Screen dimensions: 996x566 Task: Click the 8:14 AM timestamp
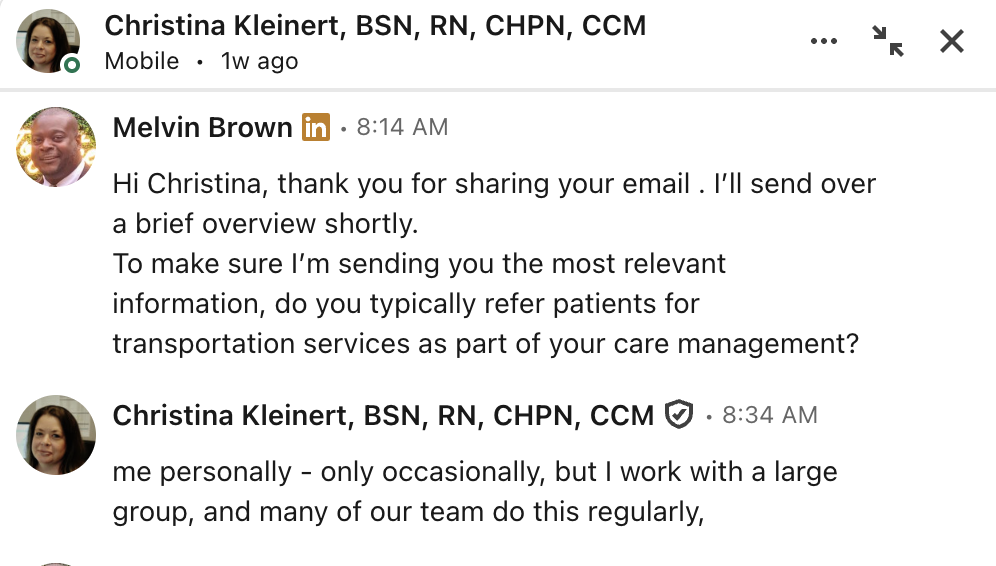click(402, 127)
